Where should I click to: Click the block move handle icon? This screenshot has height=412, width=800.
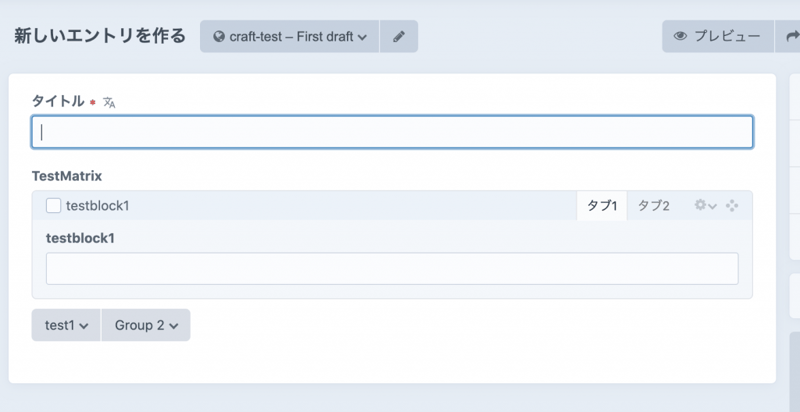click(732, 205)
